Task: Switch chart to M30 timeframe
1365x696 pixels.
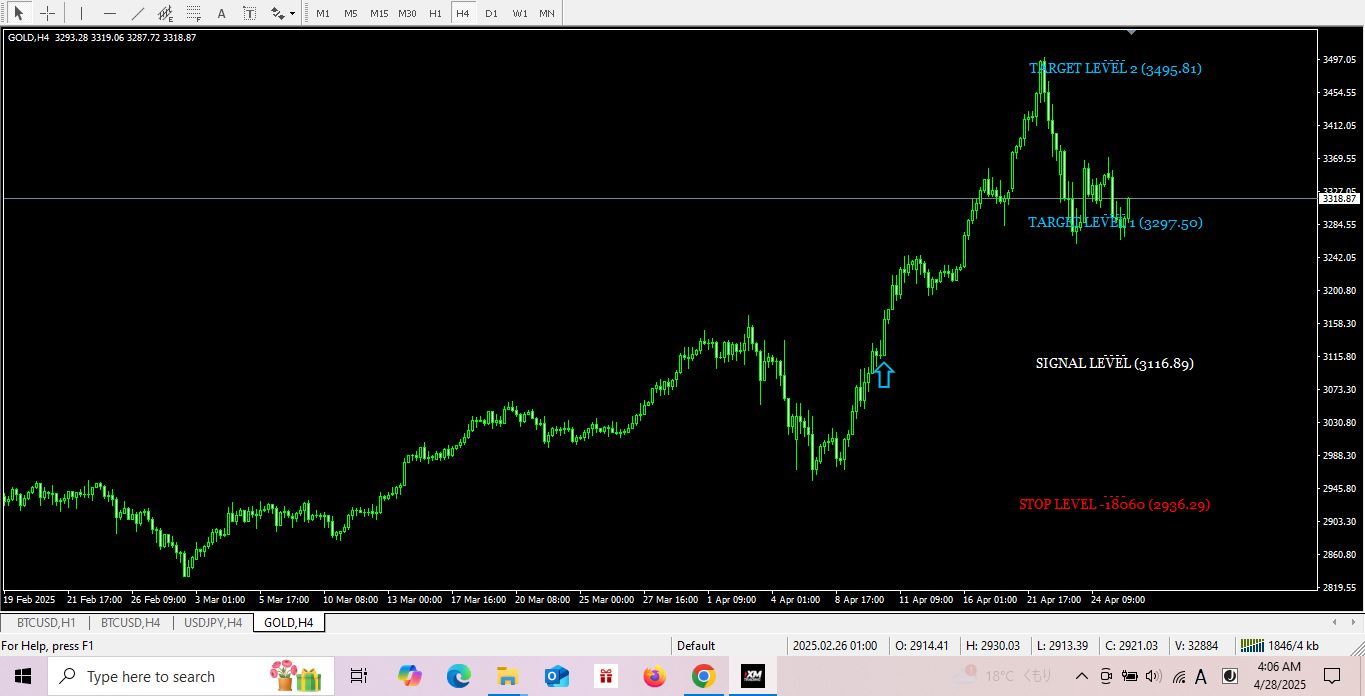Action: 407,14
